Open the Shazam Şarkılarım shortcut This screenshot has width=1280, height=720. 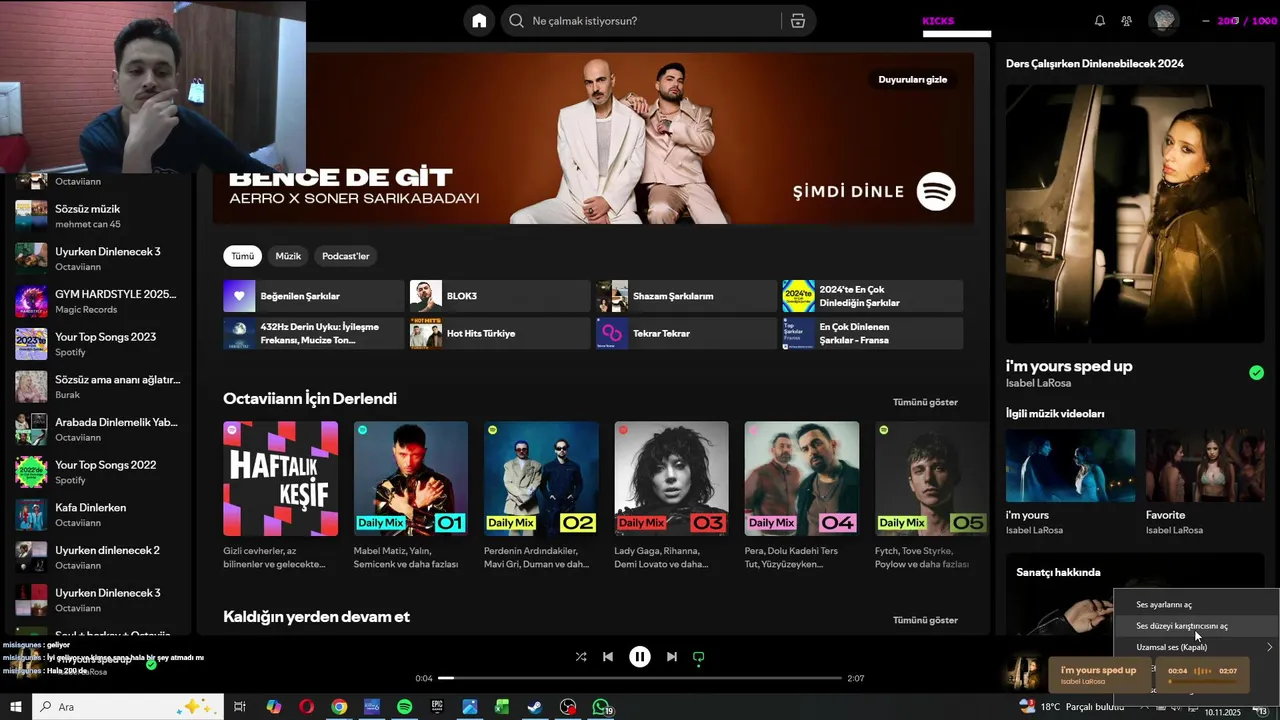pos(686,296)
